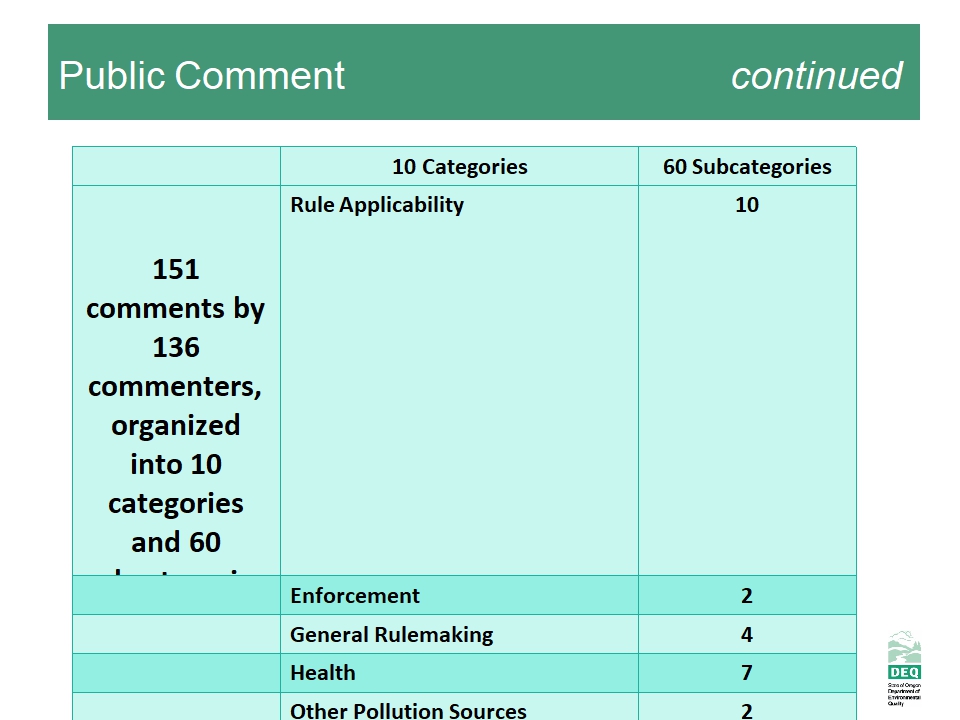
Task: Click the "Rule Applicability" category cell
Action: [377, 205]
